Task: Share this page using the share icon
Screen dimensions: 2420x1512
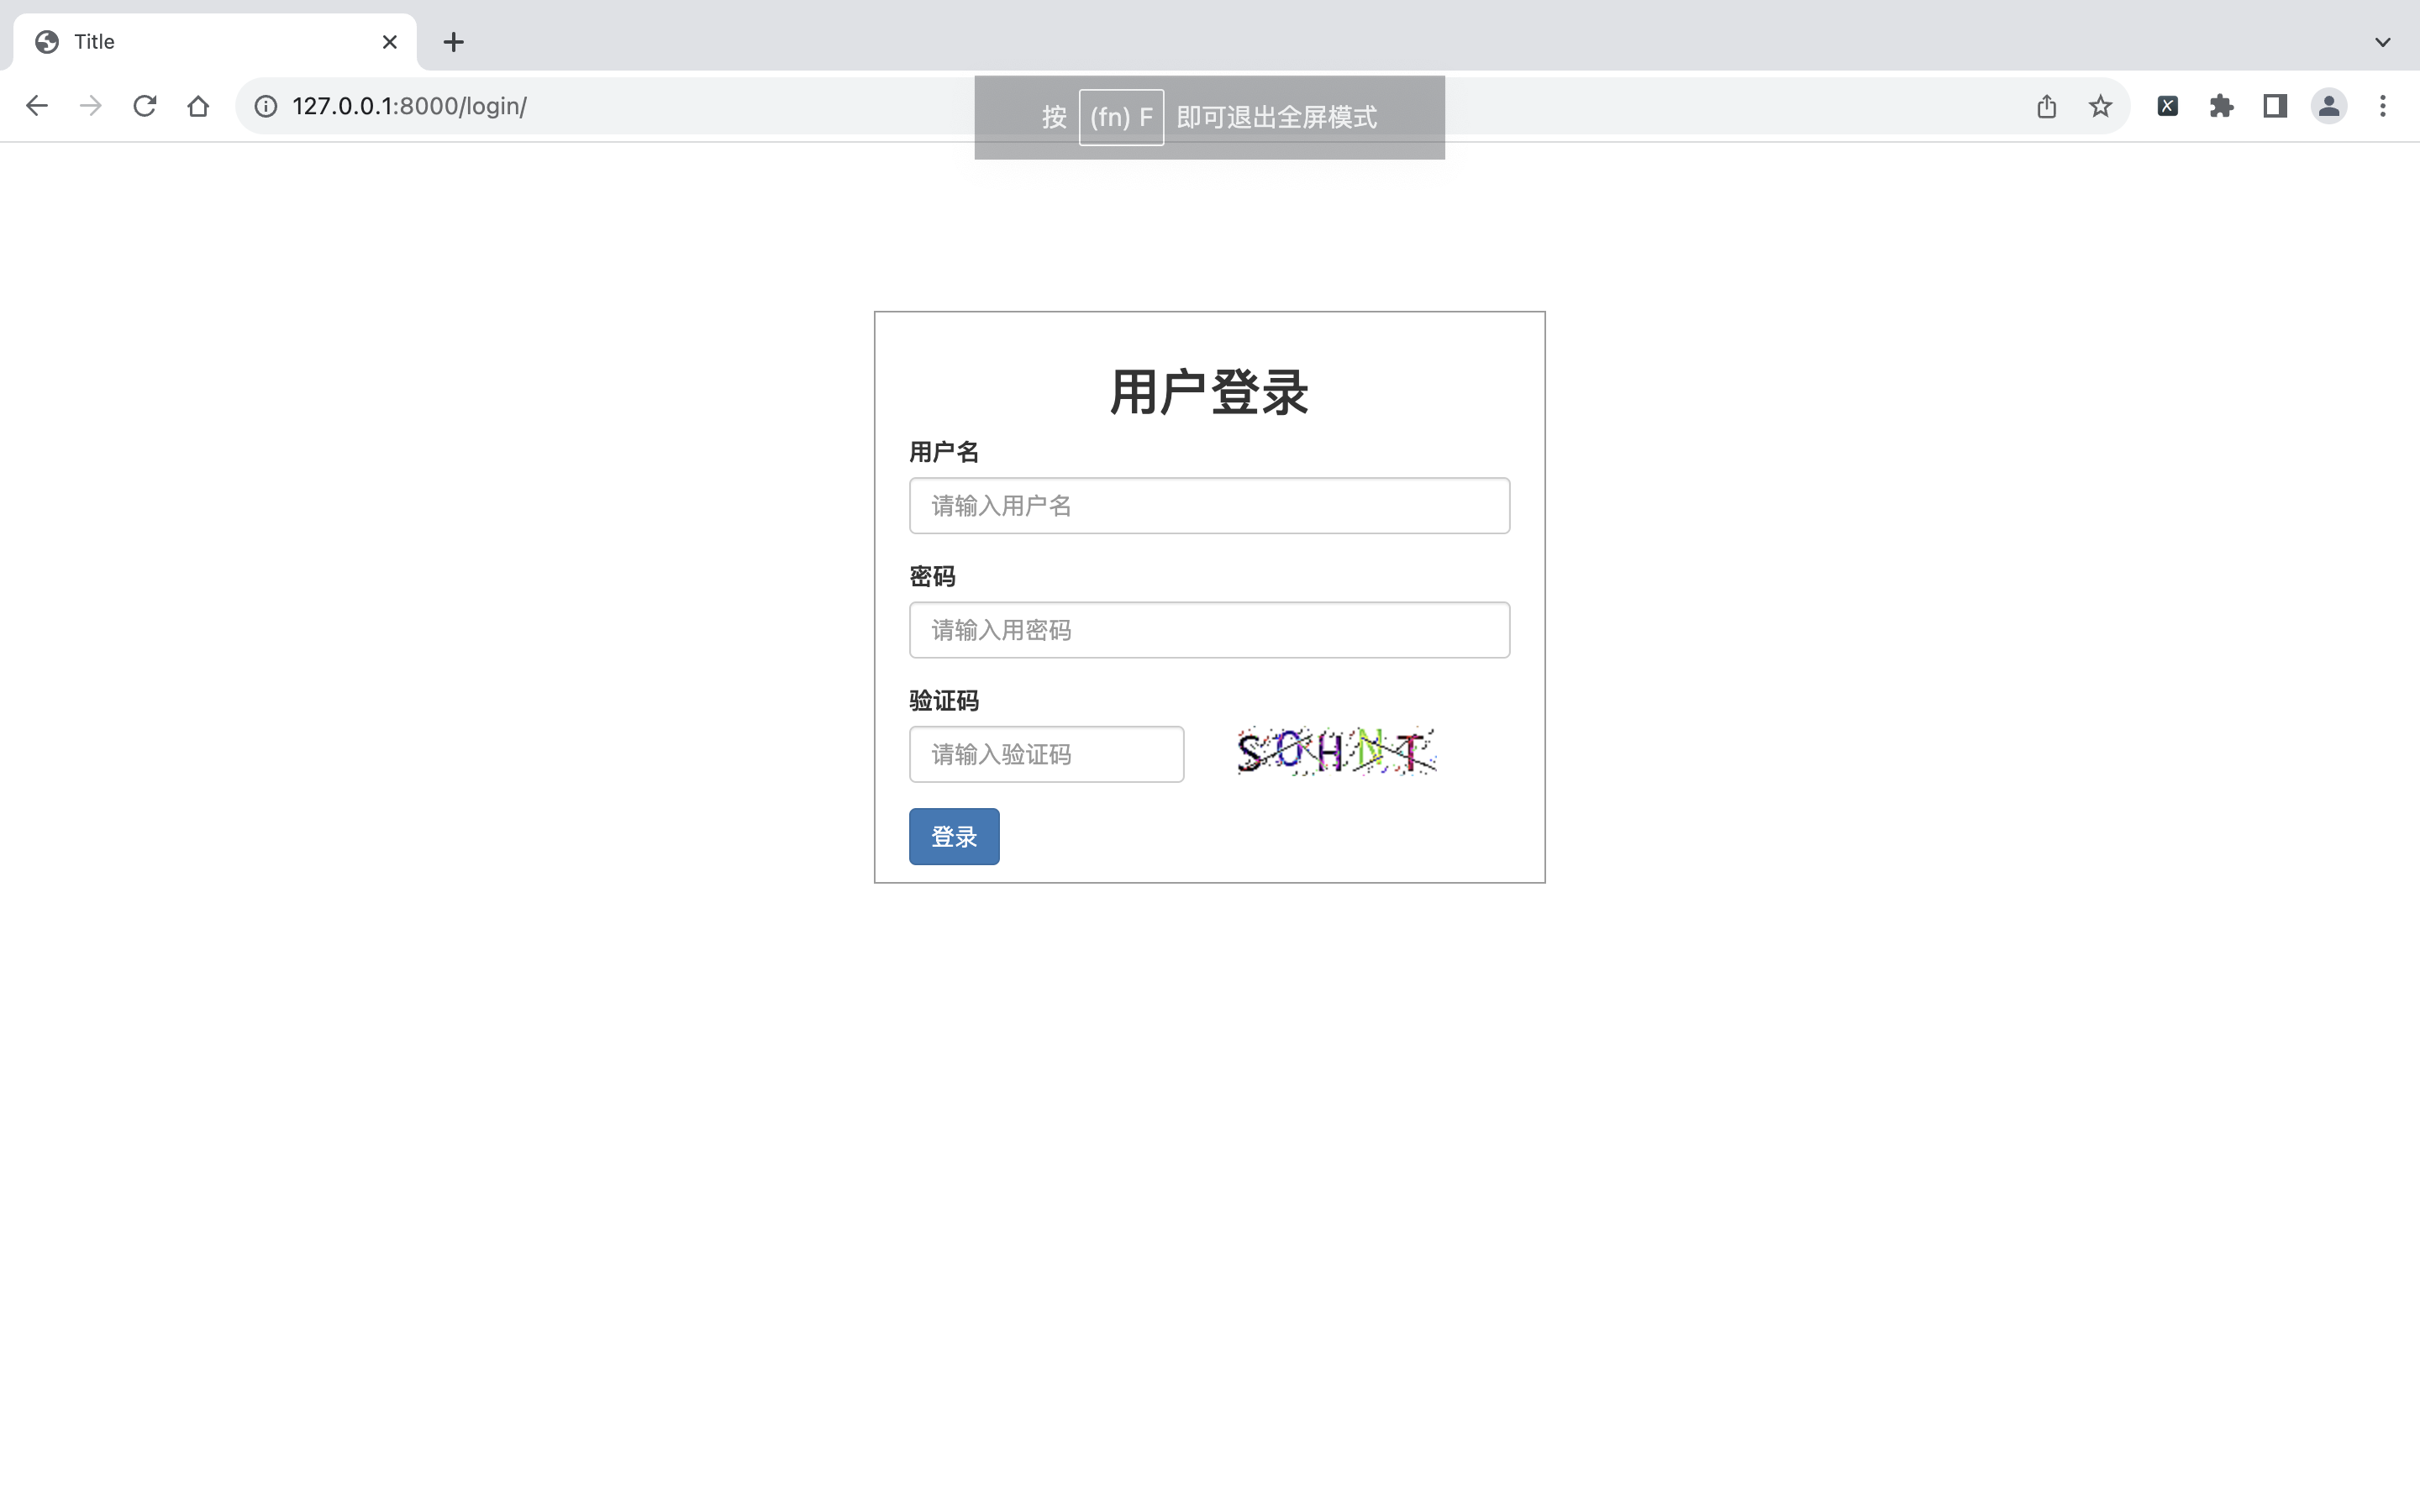Action: pos(2046,106)
